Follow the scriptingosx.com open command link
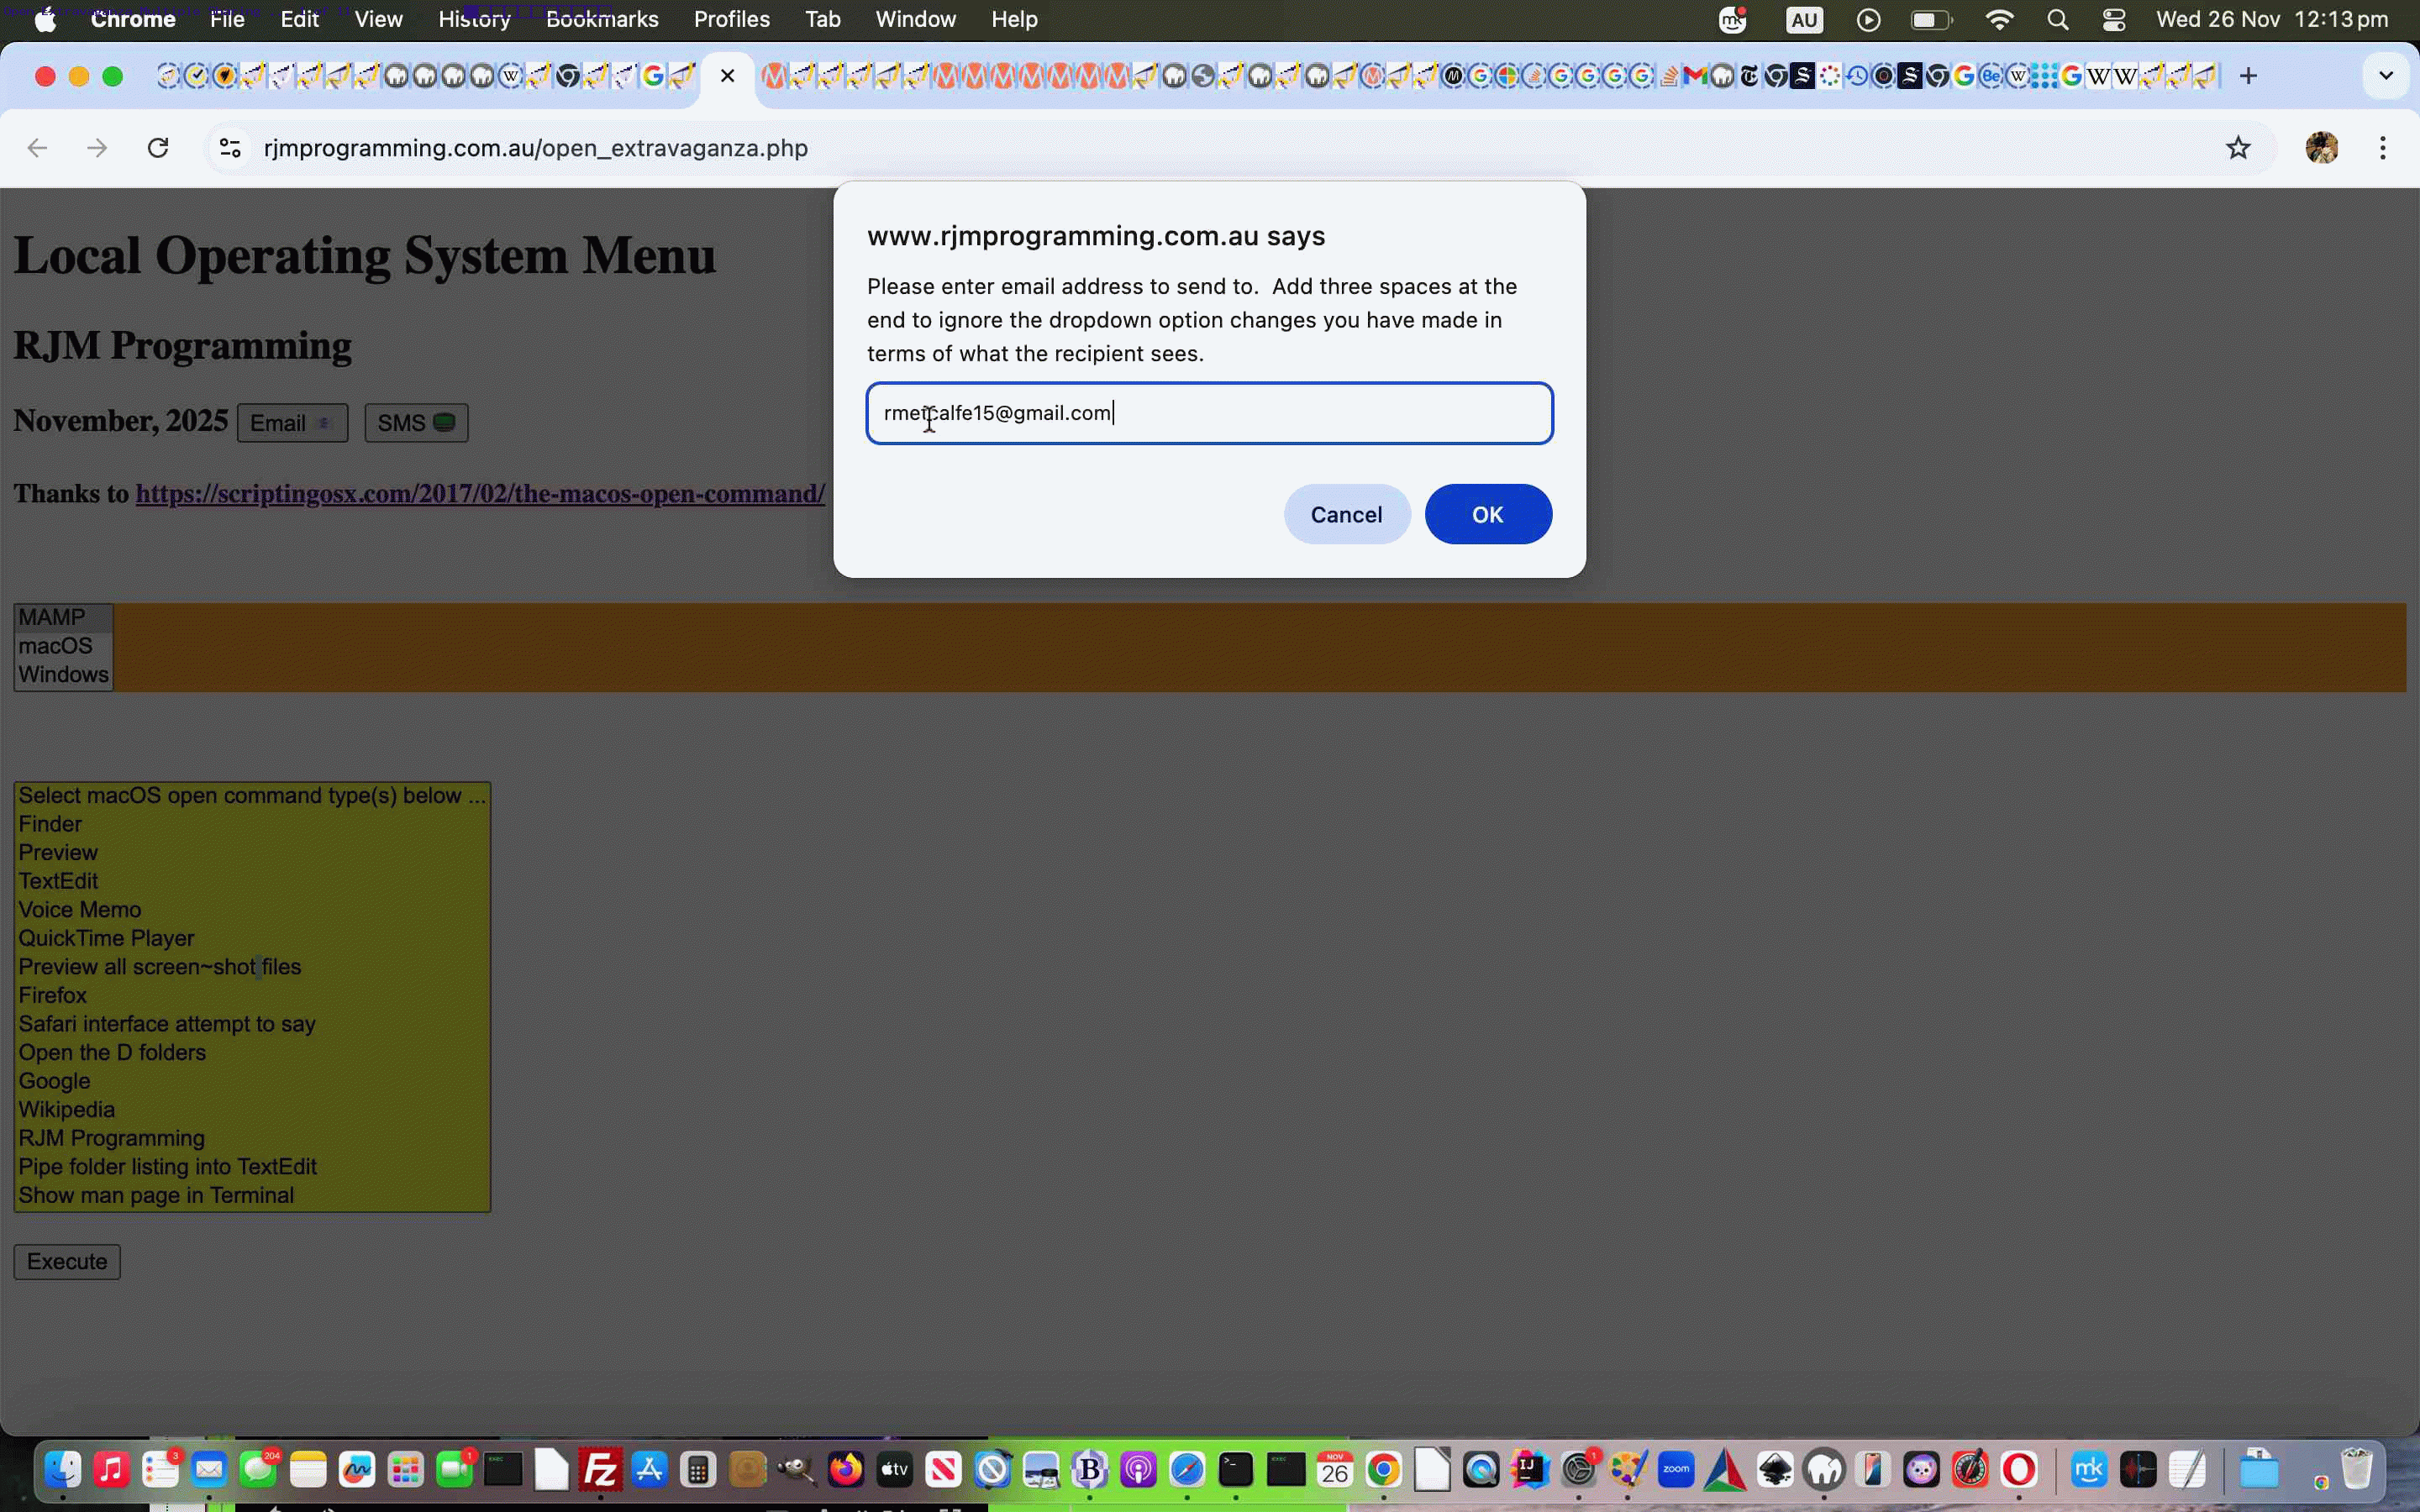 click(480, 494)
